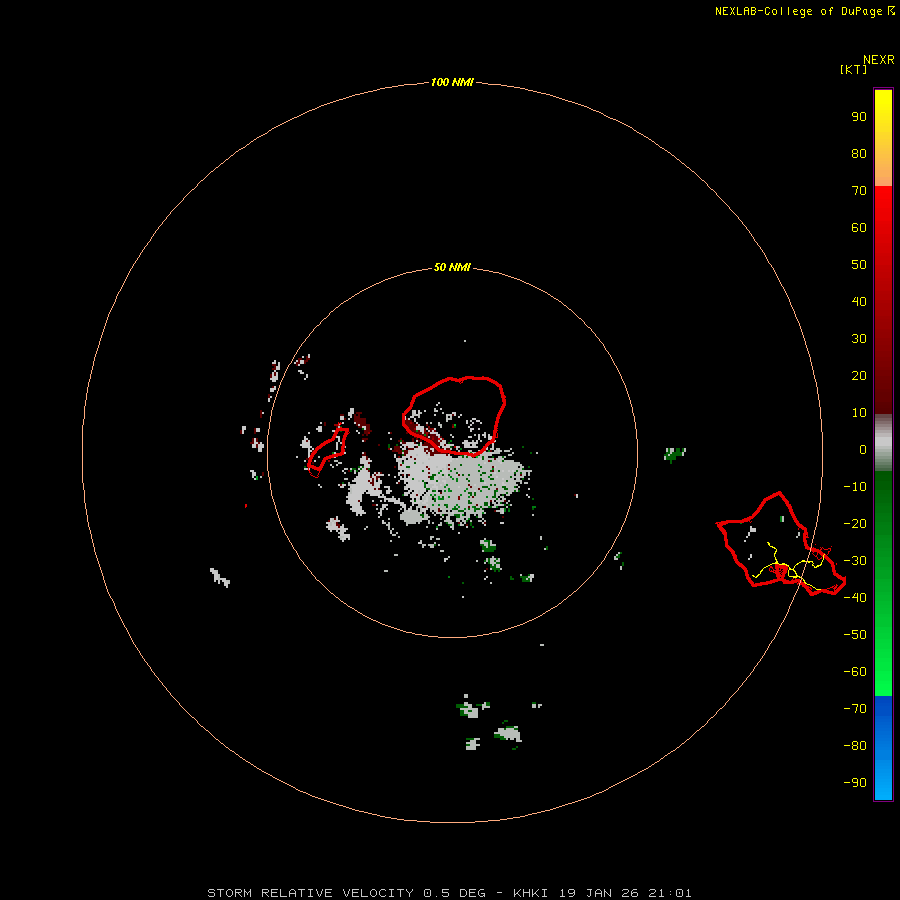Click the 30 value on the velocity scale
Image resolution: width=900 pixels, height=900 pixels.
click(x=859, y=339)
